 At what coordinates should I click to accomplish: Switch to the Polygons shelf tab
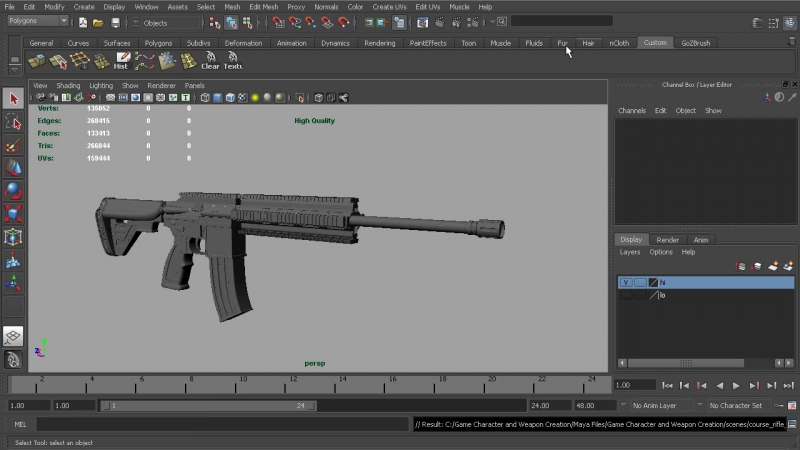tap(158, 43)
